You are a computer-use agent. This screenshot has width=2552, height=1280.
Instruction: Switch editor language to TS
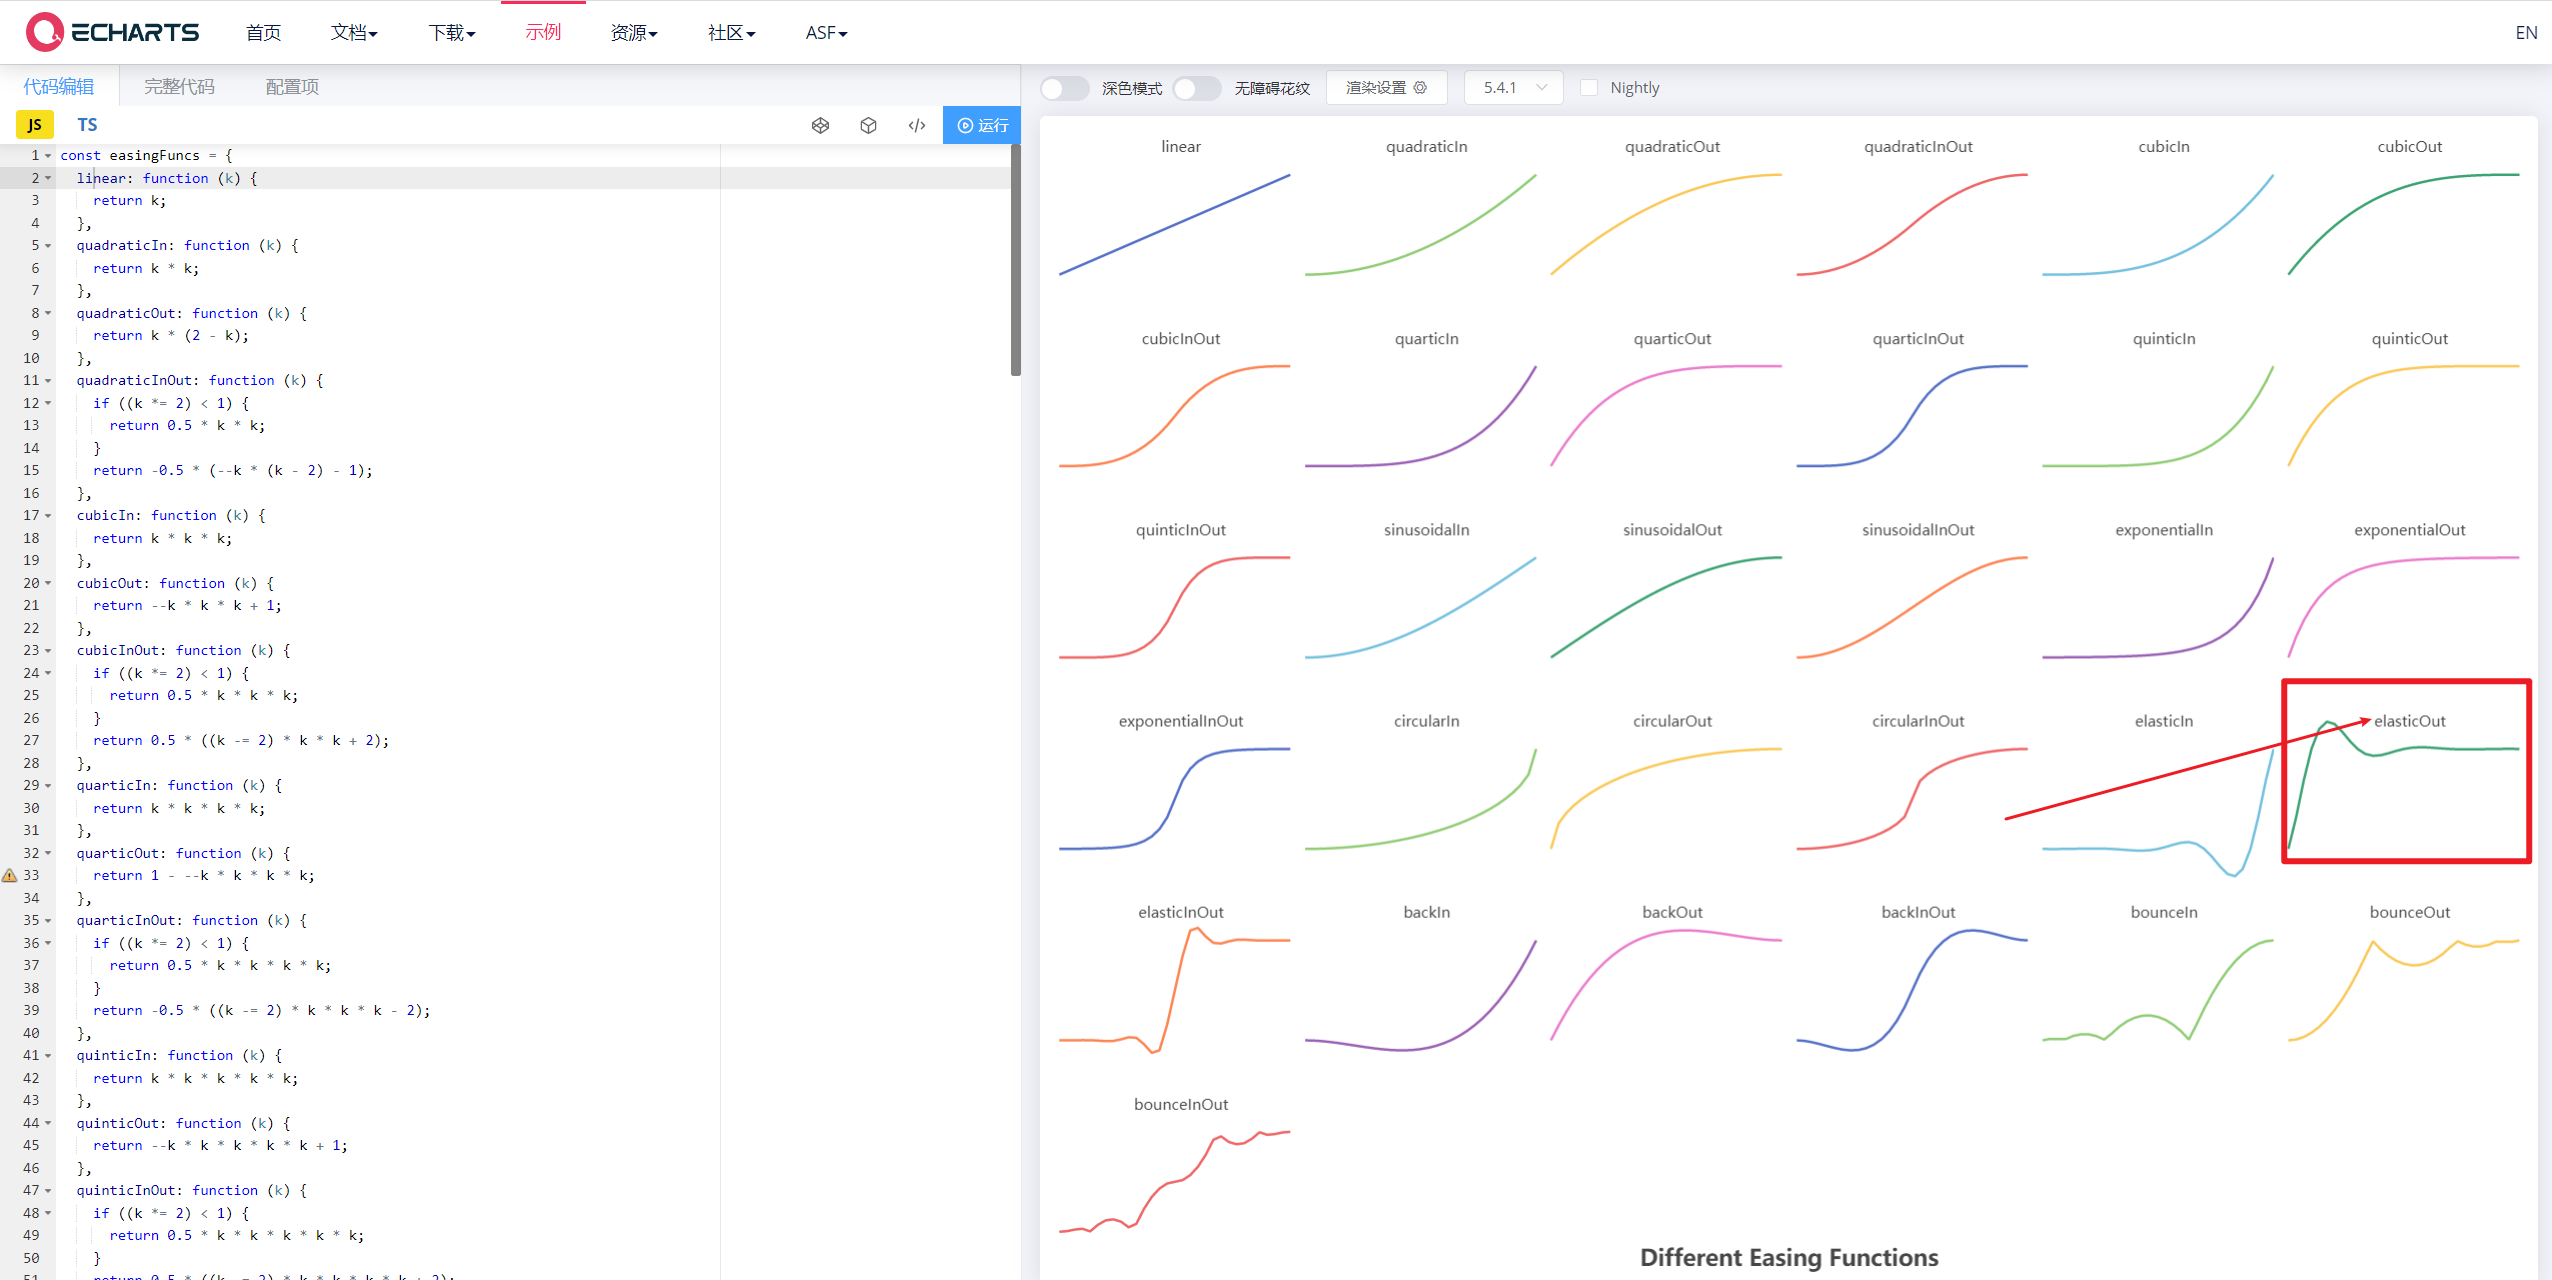coord(87,125)
